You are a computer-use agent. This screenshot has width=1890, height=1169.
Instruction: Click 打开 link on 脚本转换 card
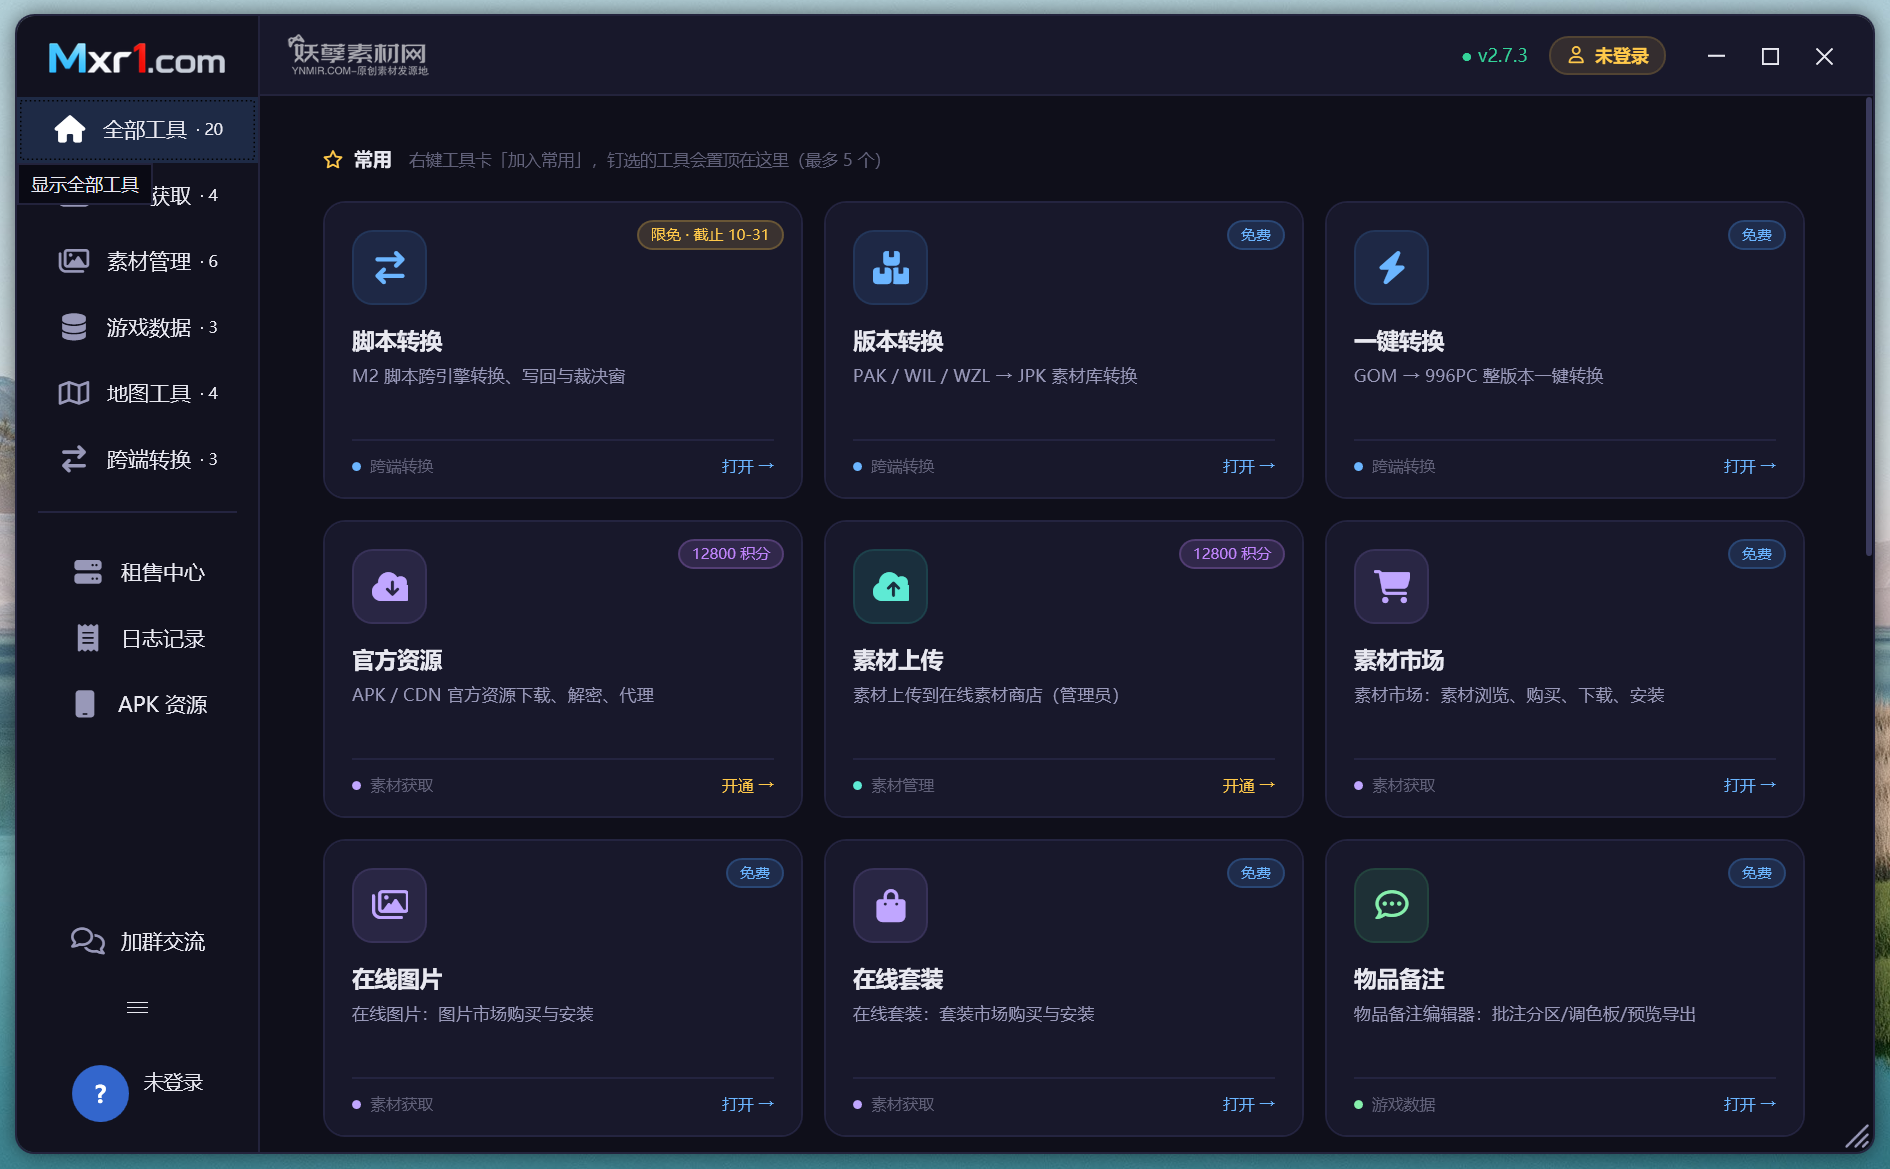pyautogui.click(x=748, y=466)
